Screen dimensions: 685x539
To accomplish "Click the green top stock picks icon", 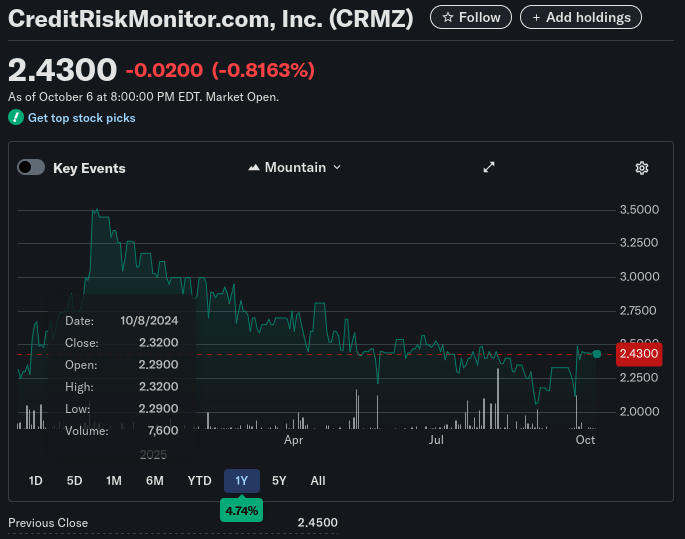I will click(15, 118).
